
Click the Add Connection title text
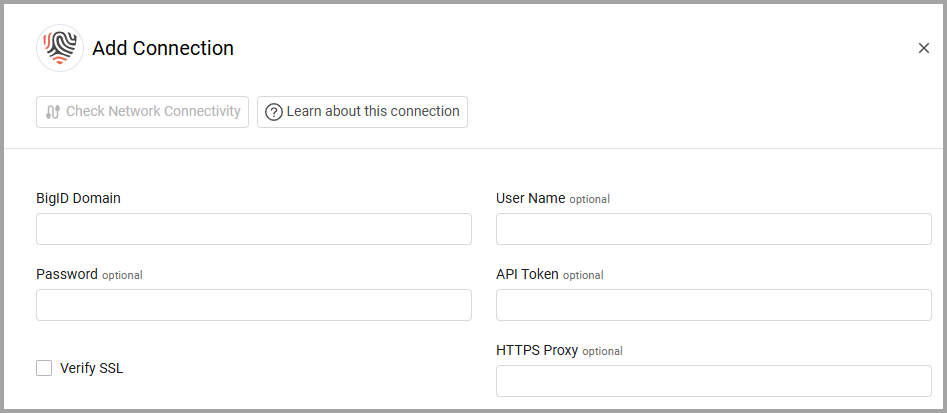163,48
